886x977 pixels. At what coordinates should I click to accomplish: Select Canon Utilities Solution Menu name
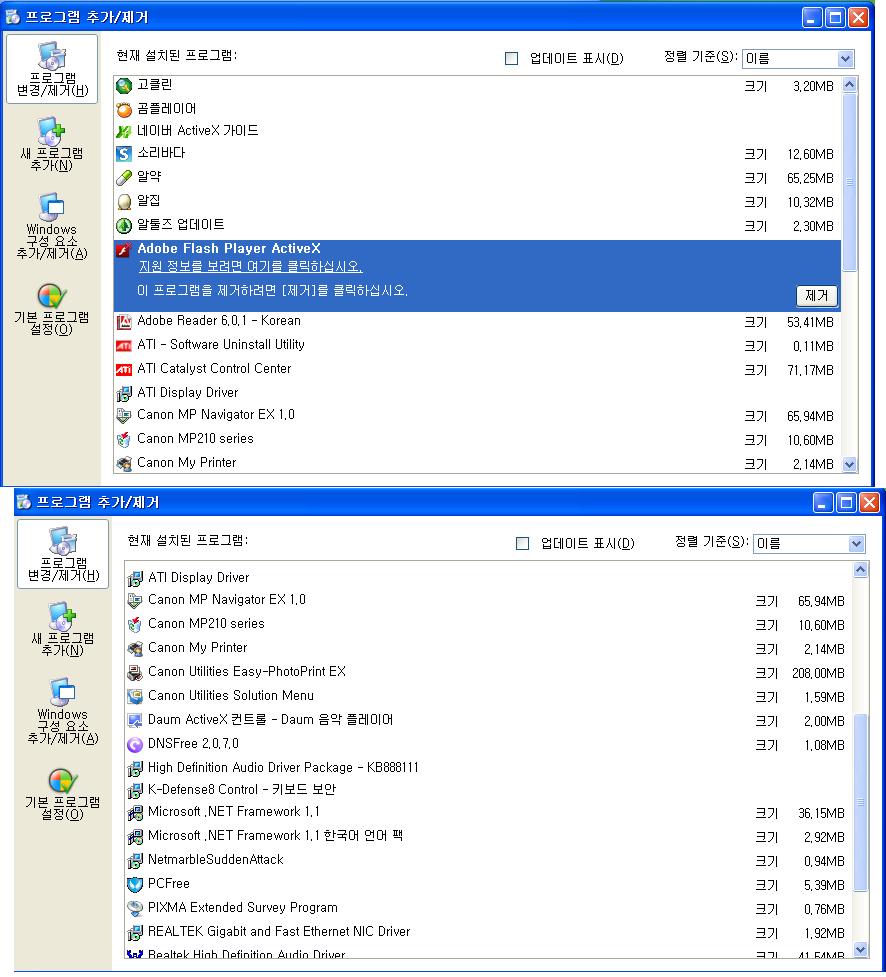(x=231, y=695)
